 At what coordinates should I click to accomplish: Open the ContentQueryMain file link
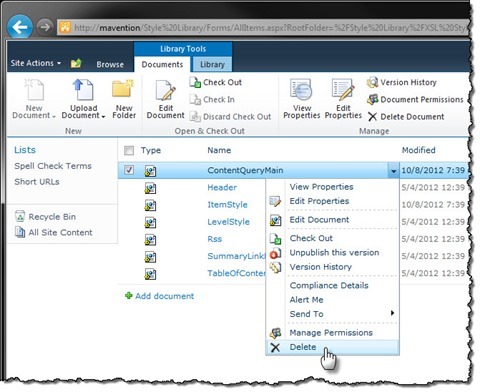pos(245,170)
